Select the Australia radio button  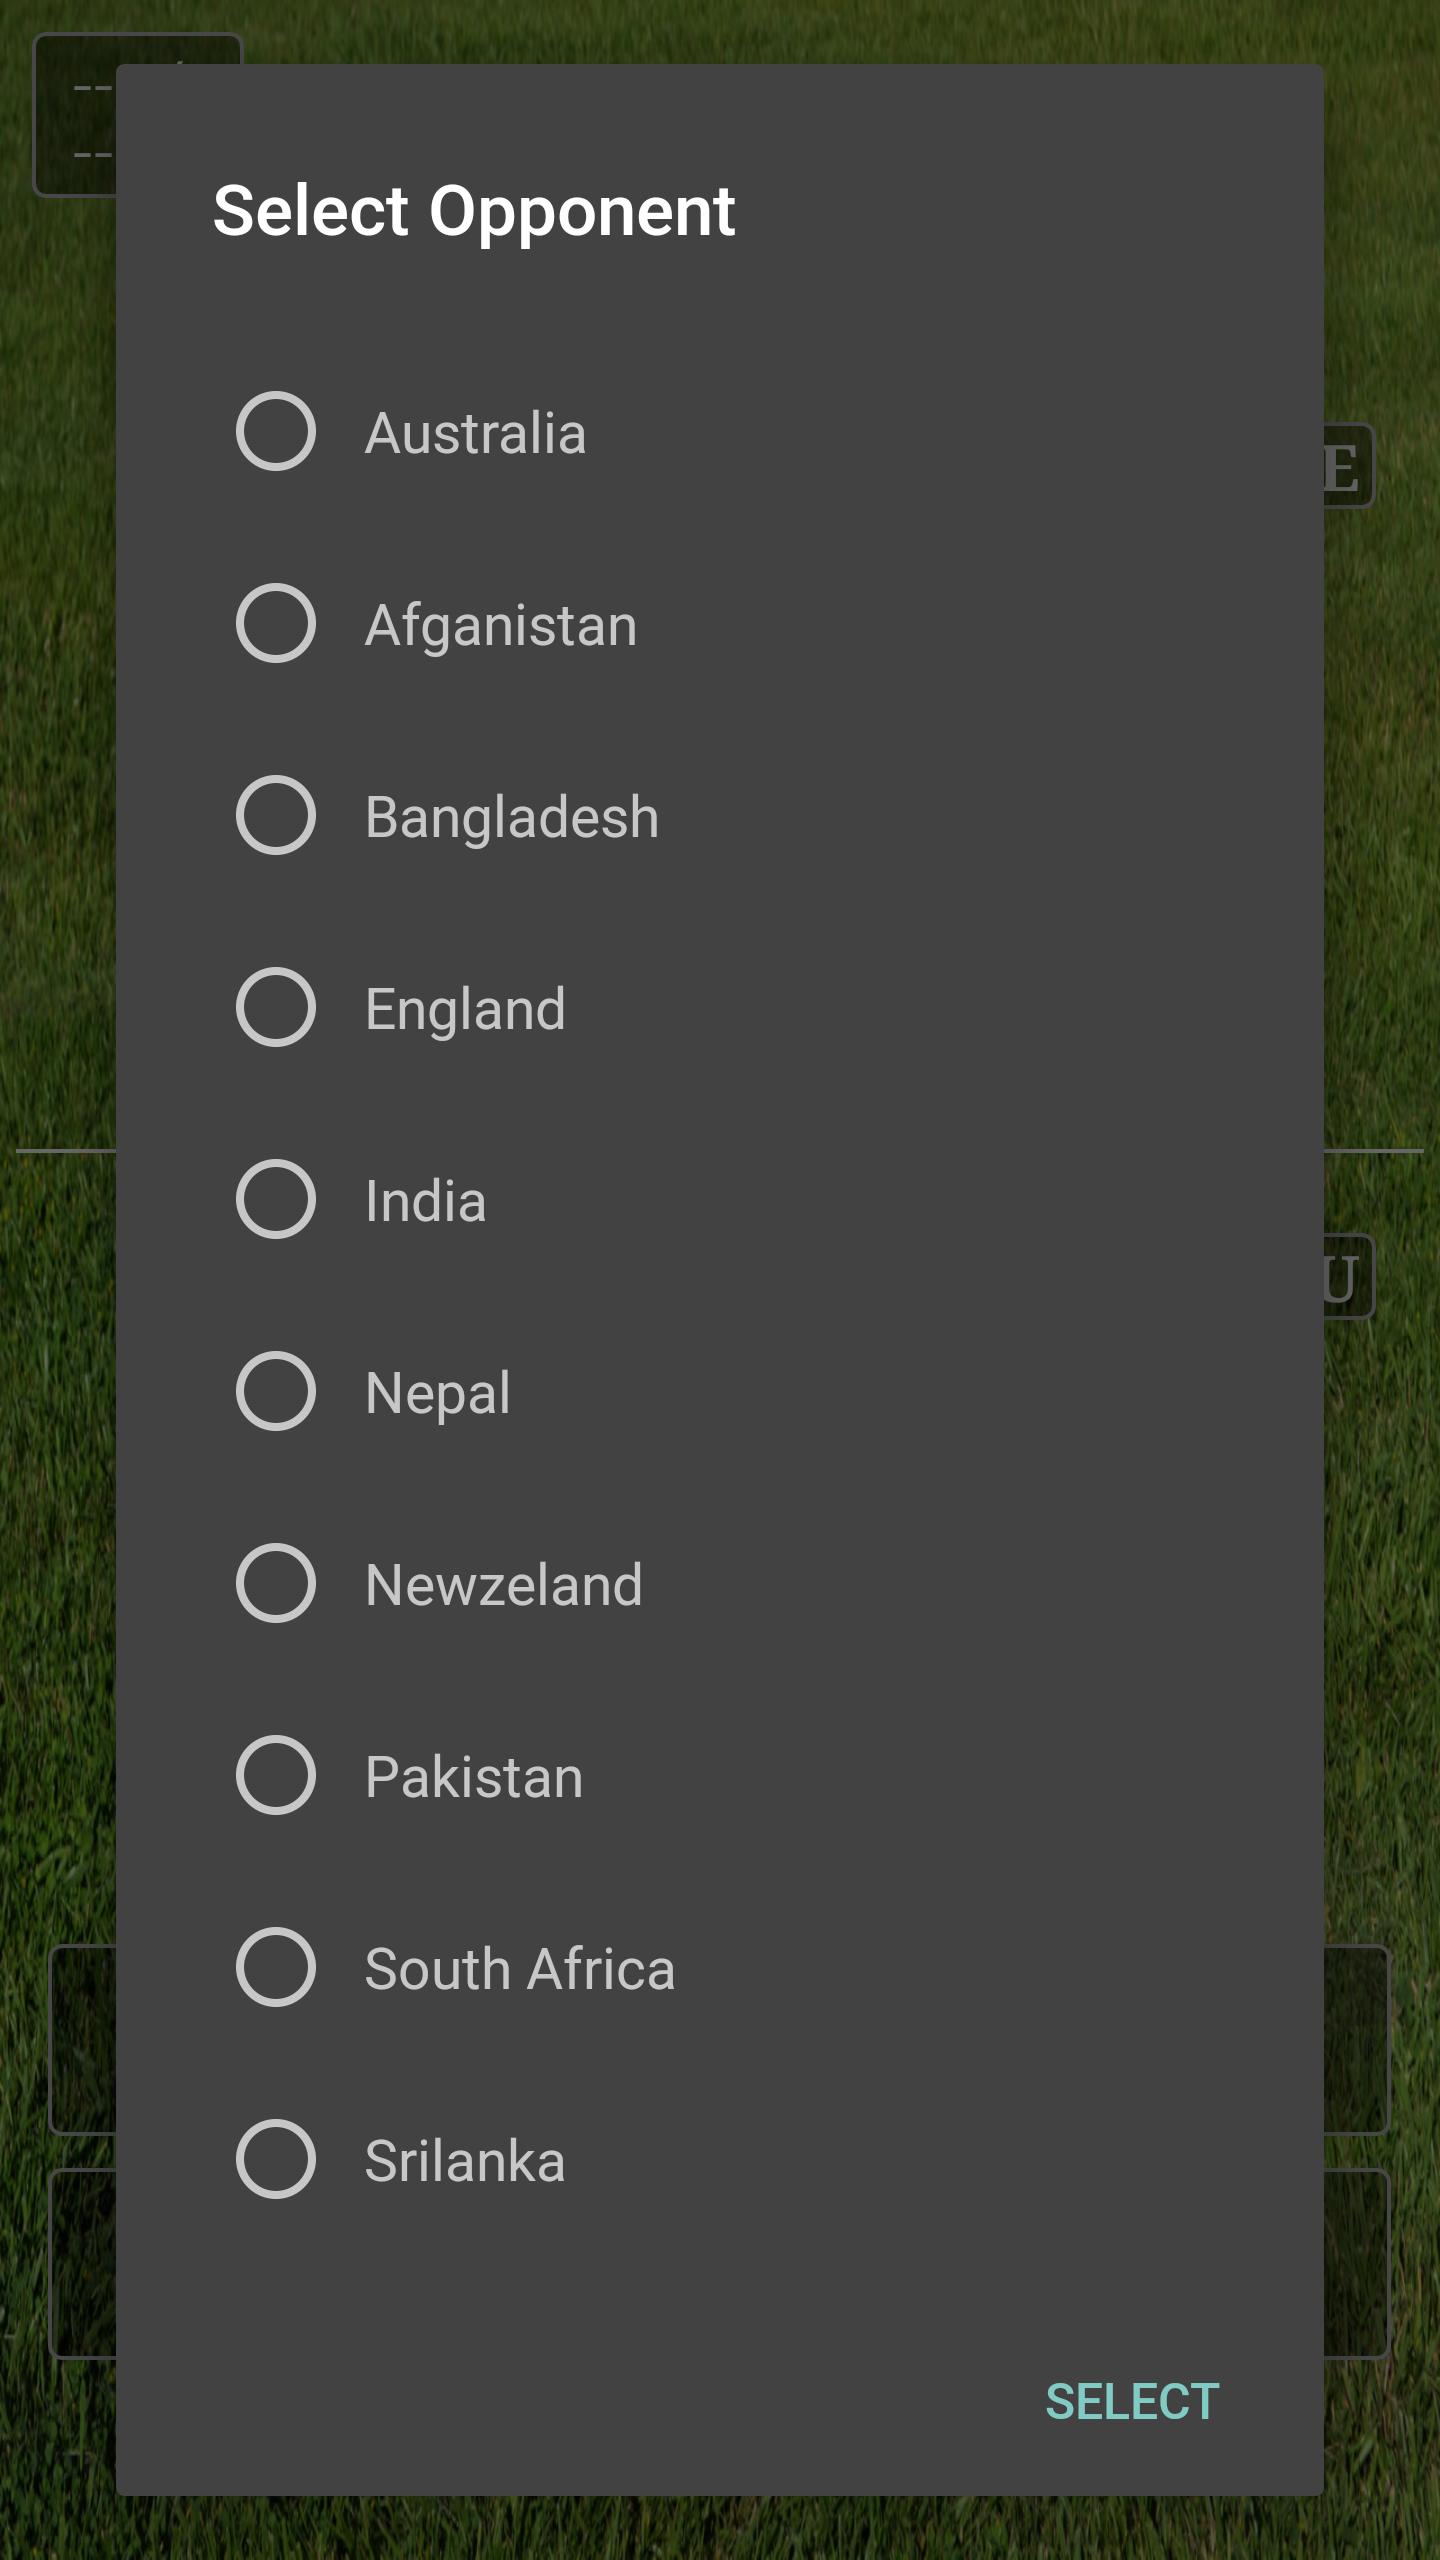pos(275,431)
